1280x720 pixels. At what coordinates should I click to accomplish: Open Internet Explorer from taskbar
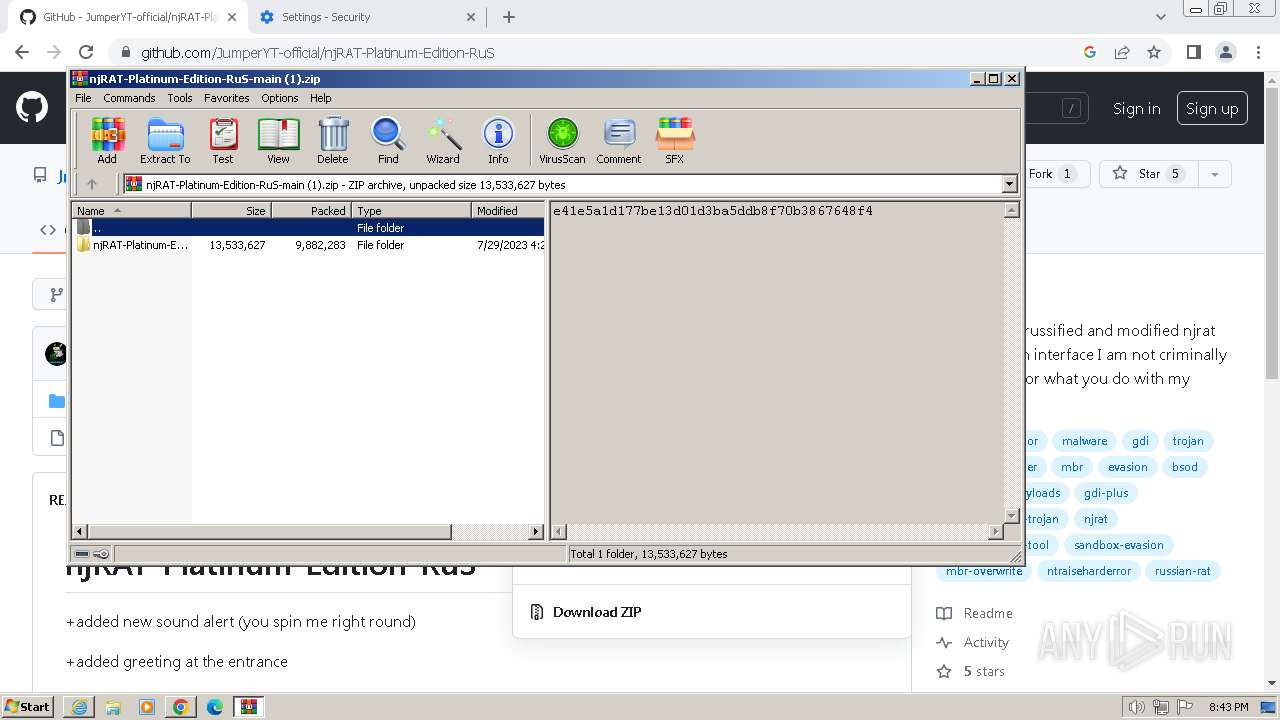pos(79,707)
